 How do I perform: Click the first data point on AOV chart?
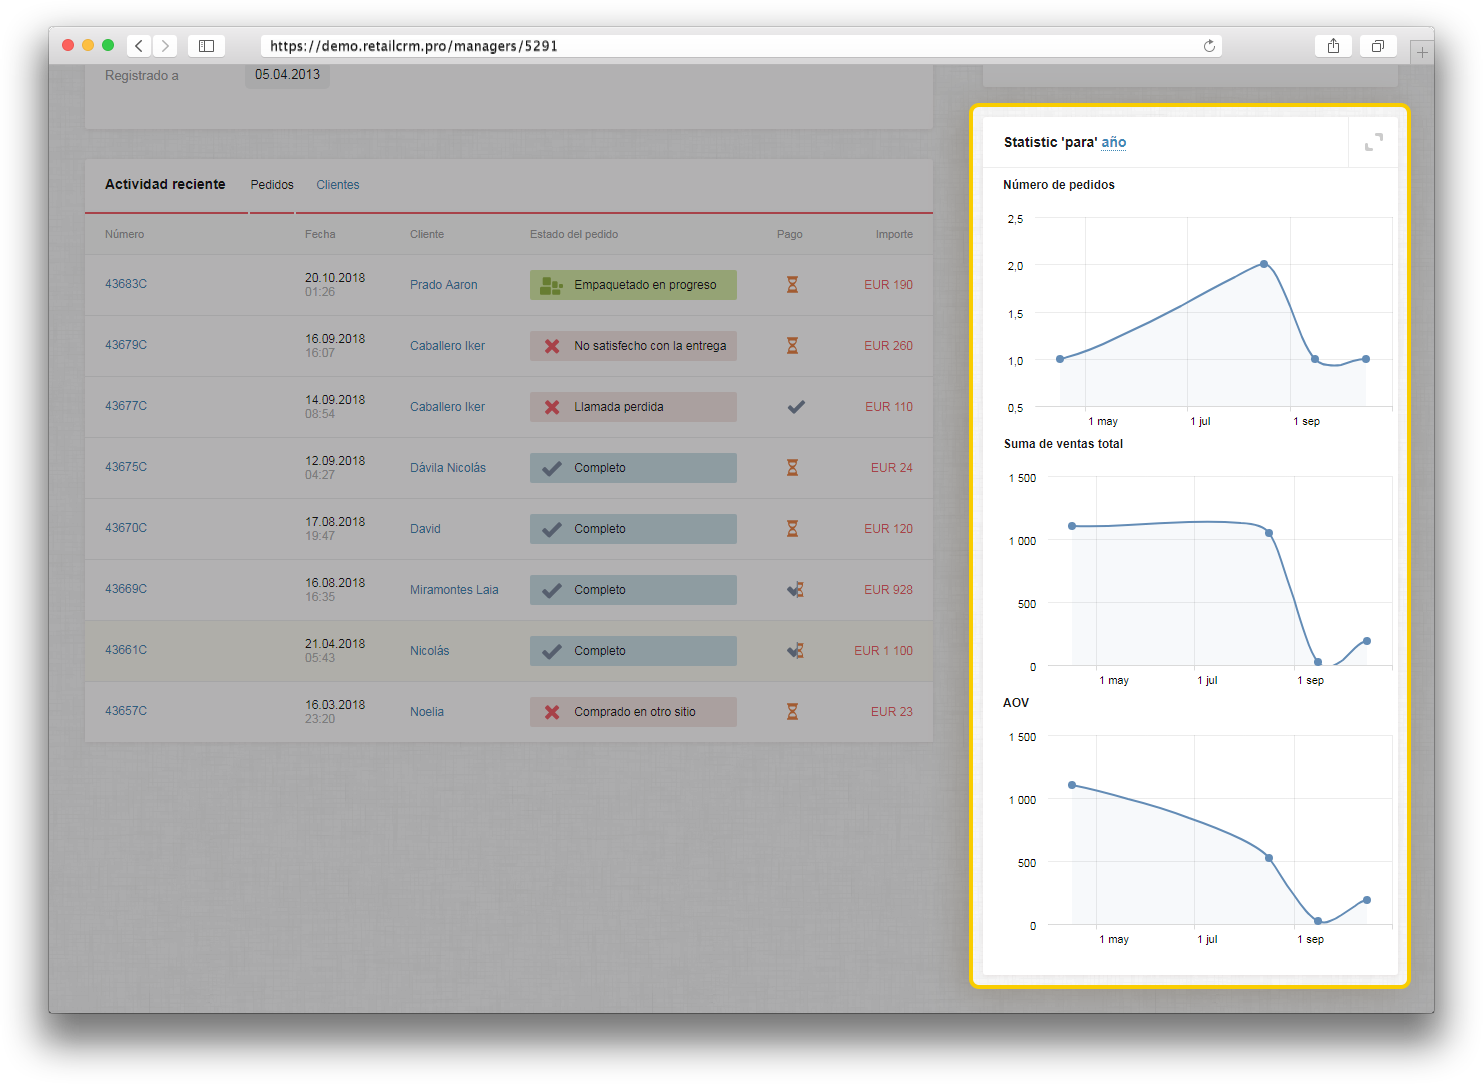point(1072,785)
